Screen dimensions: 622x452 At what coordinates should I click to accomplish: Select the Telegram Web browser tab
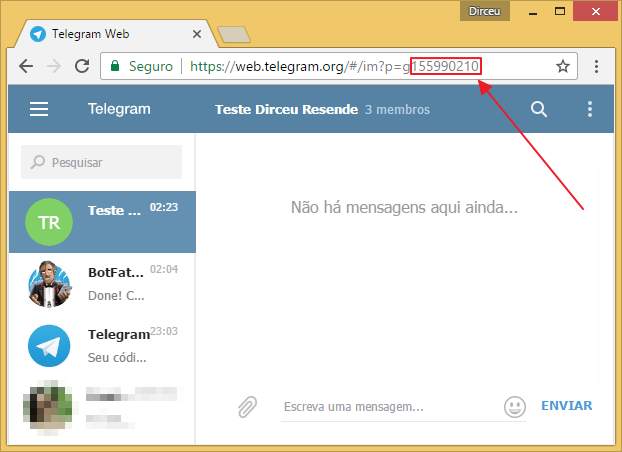(x=110, y=33)
